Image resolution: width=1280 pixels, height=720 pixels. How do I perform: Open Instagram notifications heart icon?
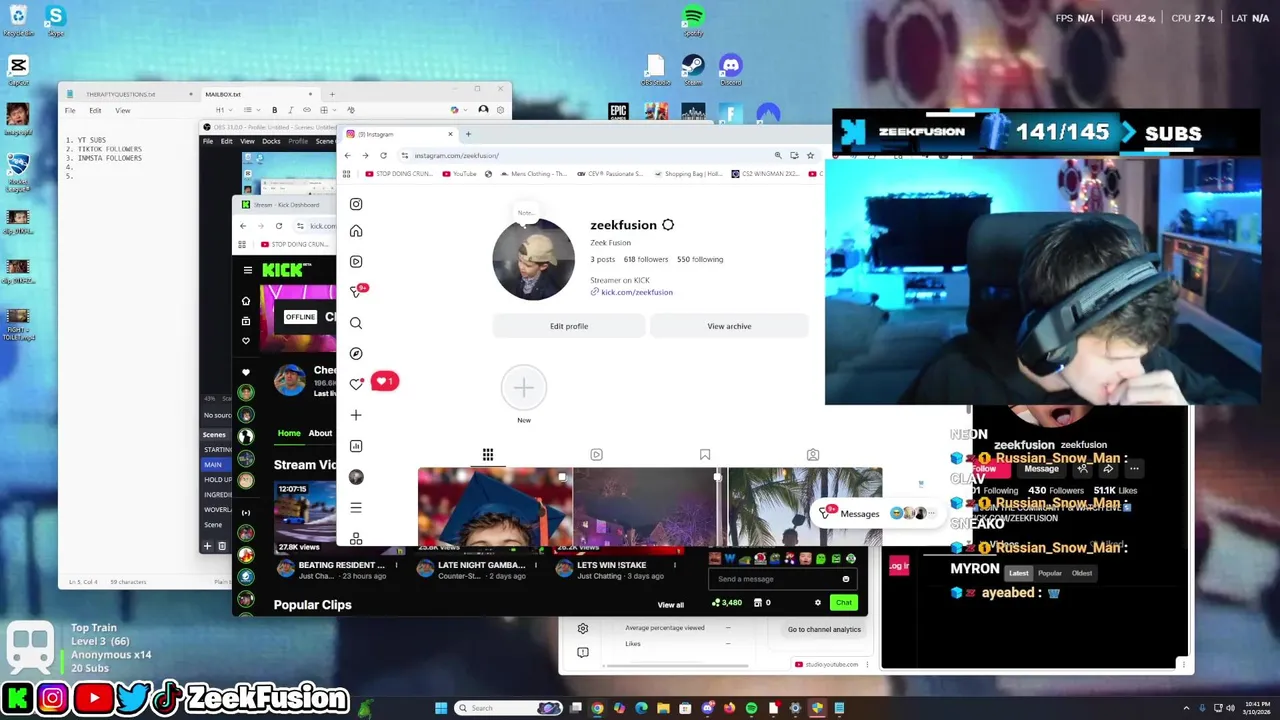pyautogui.click(x=356, y=384)
